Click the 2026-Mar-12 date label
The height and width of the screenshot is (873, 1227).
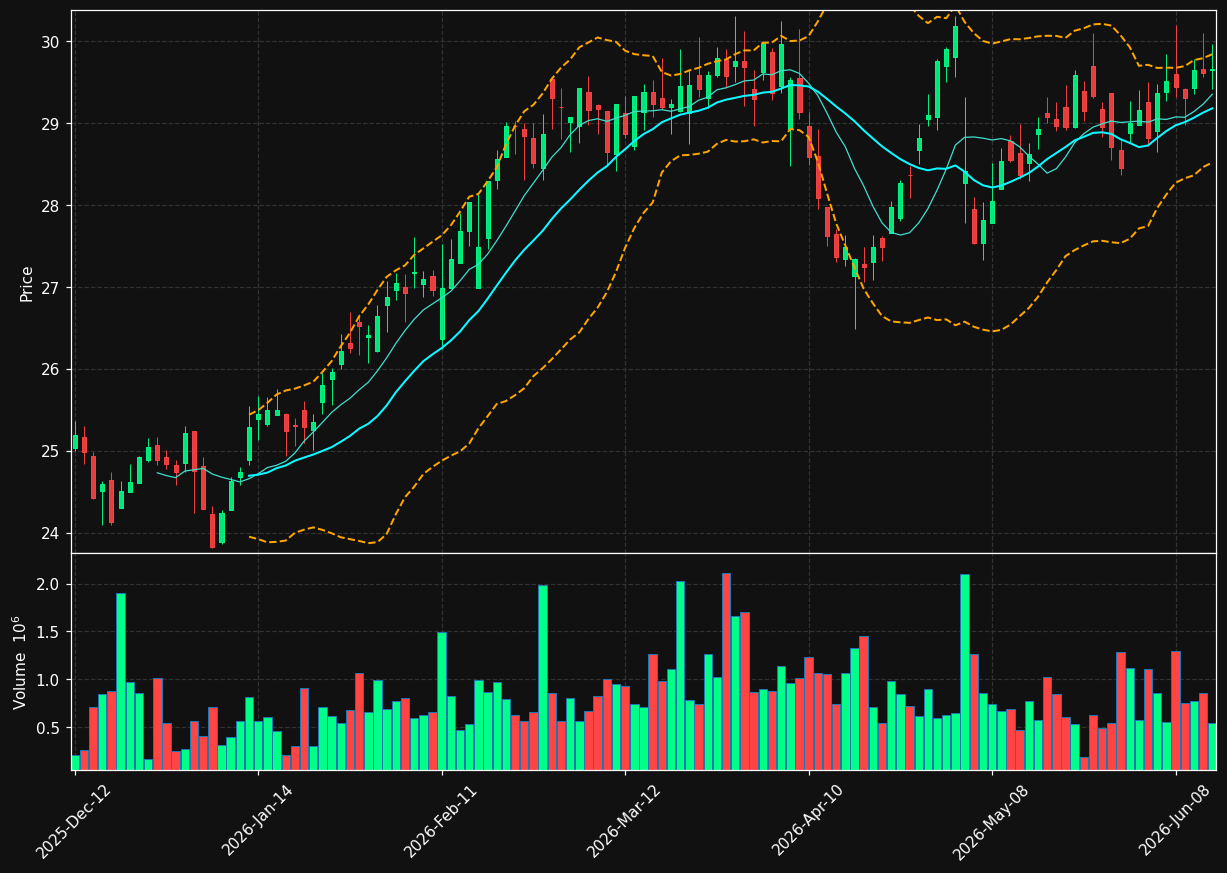point(623,821)
